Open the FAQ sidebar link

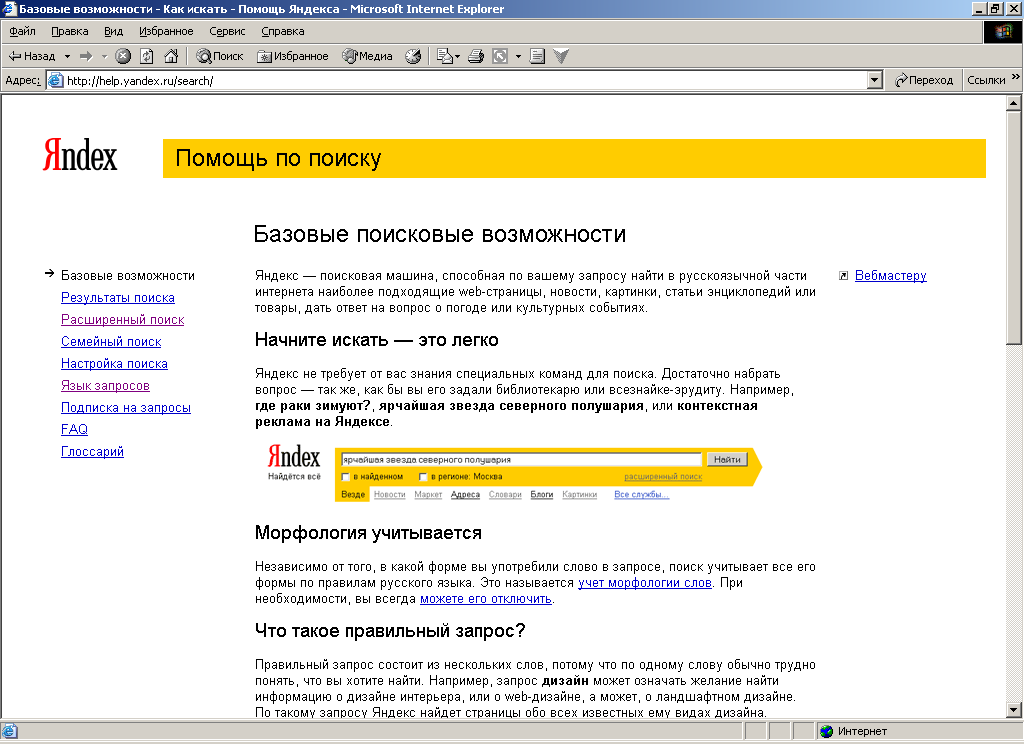point(74,429)
